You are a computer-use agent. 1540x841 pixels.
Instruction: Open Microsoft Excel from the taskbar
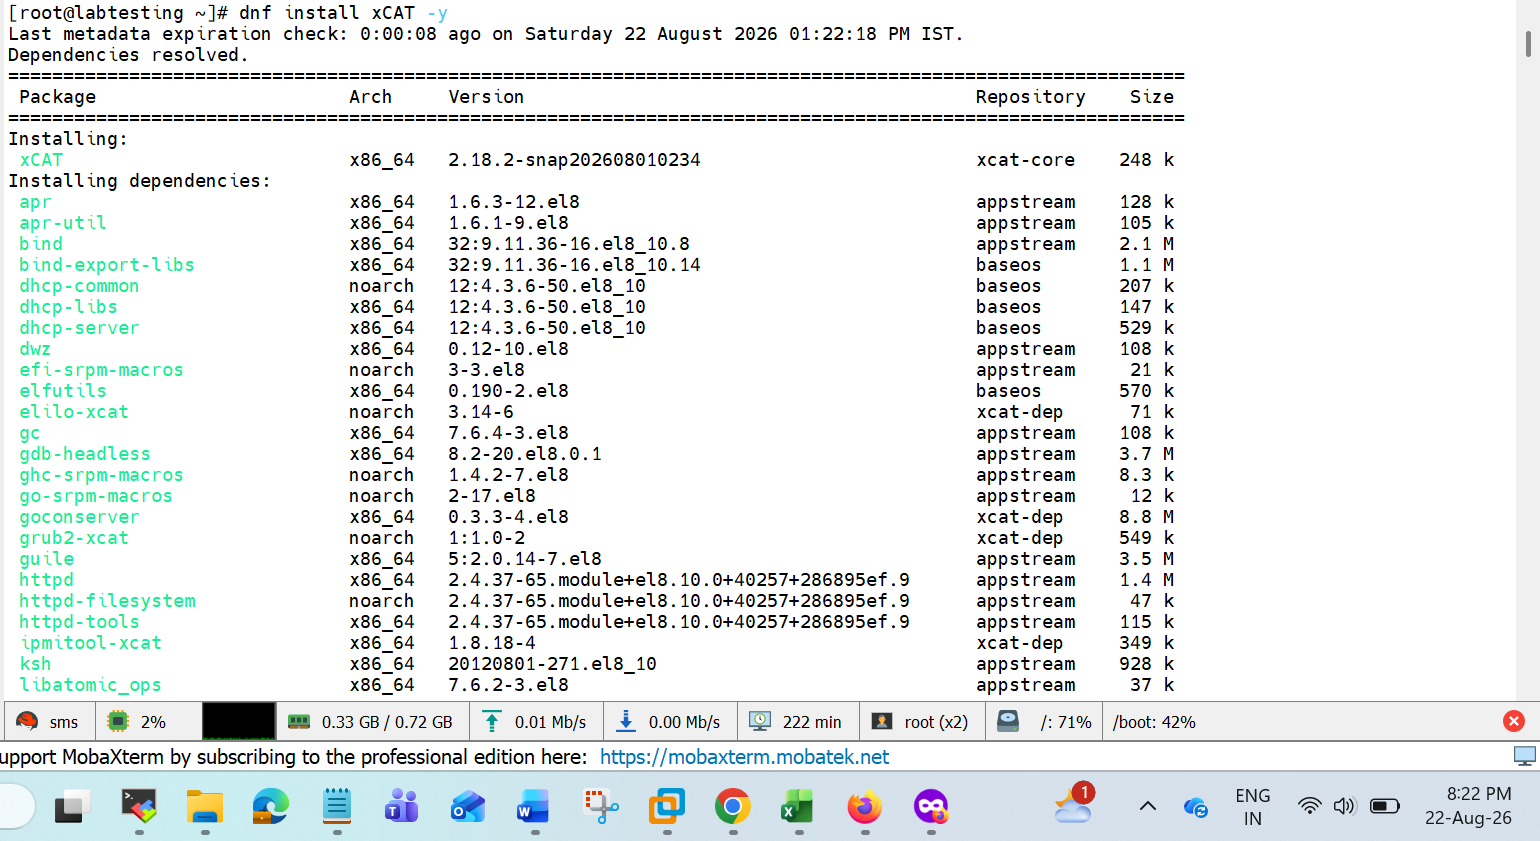point(798,806)
